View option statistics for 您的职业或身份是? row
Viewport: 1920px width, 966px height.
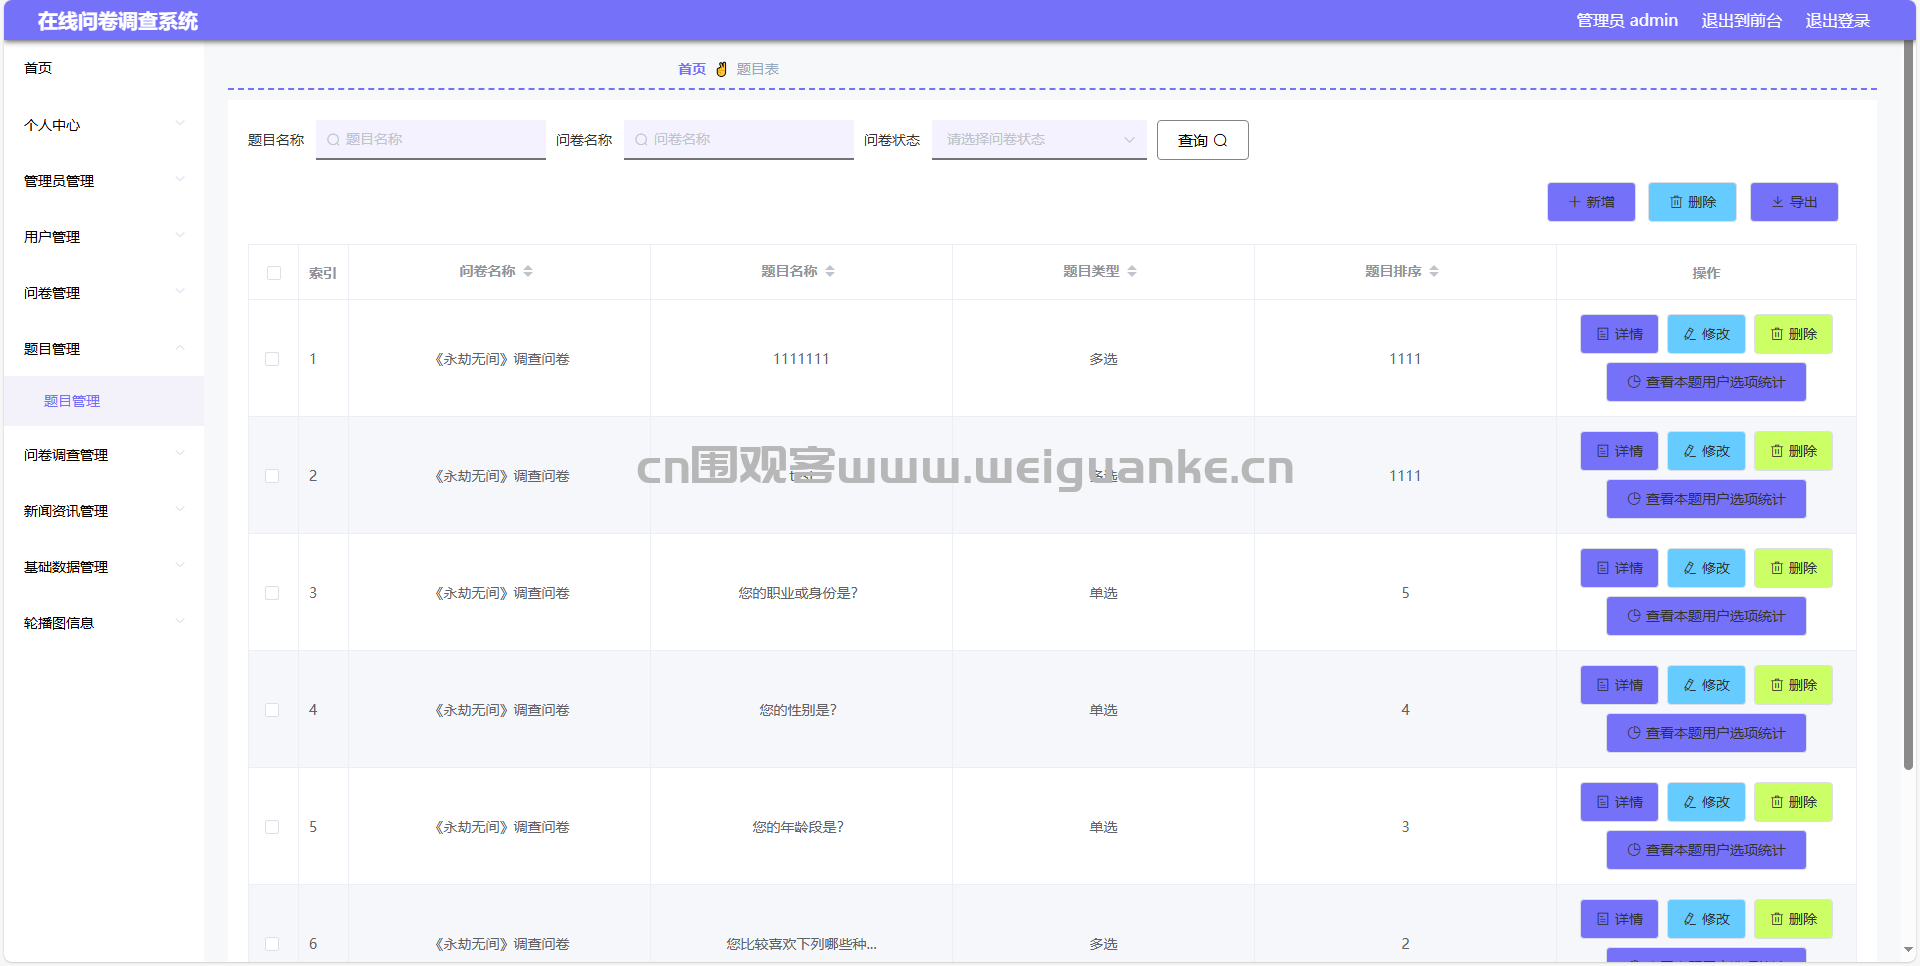(x=1706, y=616)
